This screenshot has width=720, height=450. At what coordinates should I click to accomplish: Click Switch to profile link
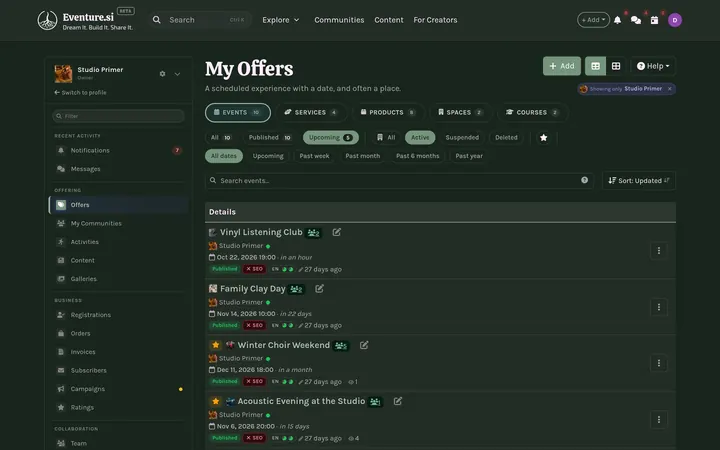click(80, 93)
